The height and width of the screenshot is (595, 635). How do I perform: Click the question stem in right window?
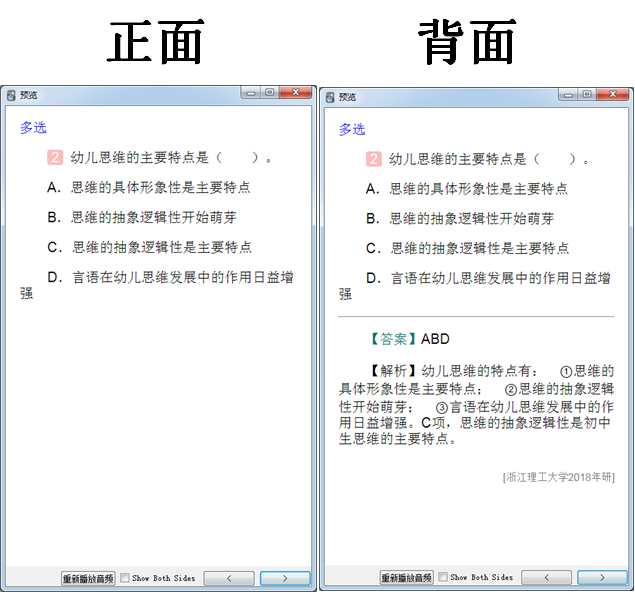coord(489,159)
